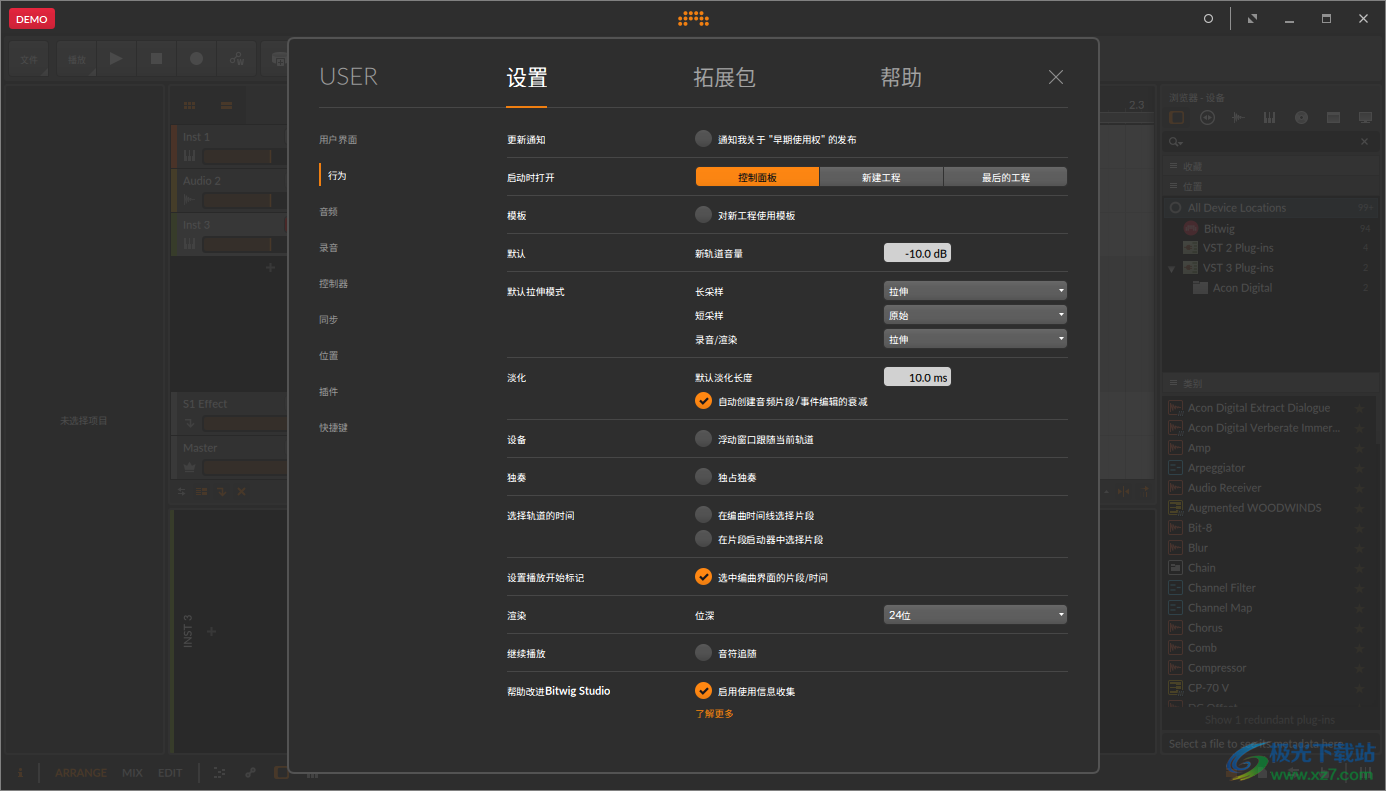Adjust the -10.0 dB default track volume control

click(x=917, y=252)
